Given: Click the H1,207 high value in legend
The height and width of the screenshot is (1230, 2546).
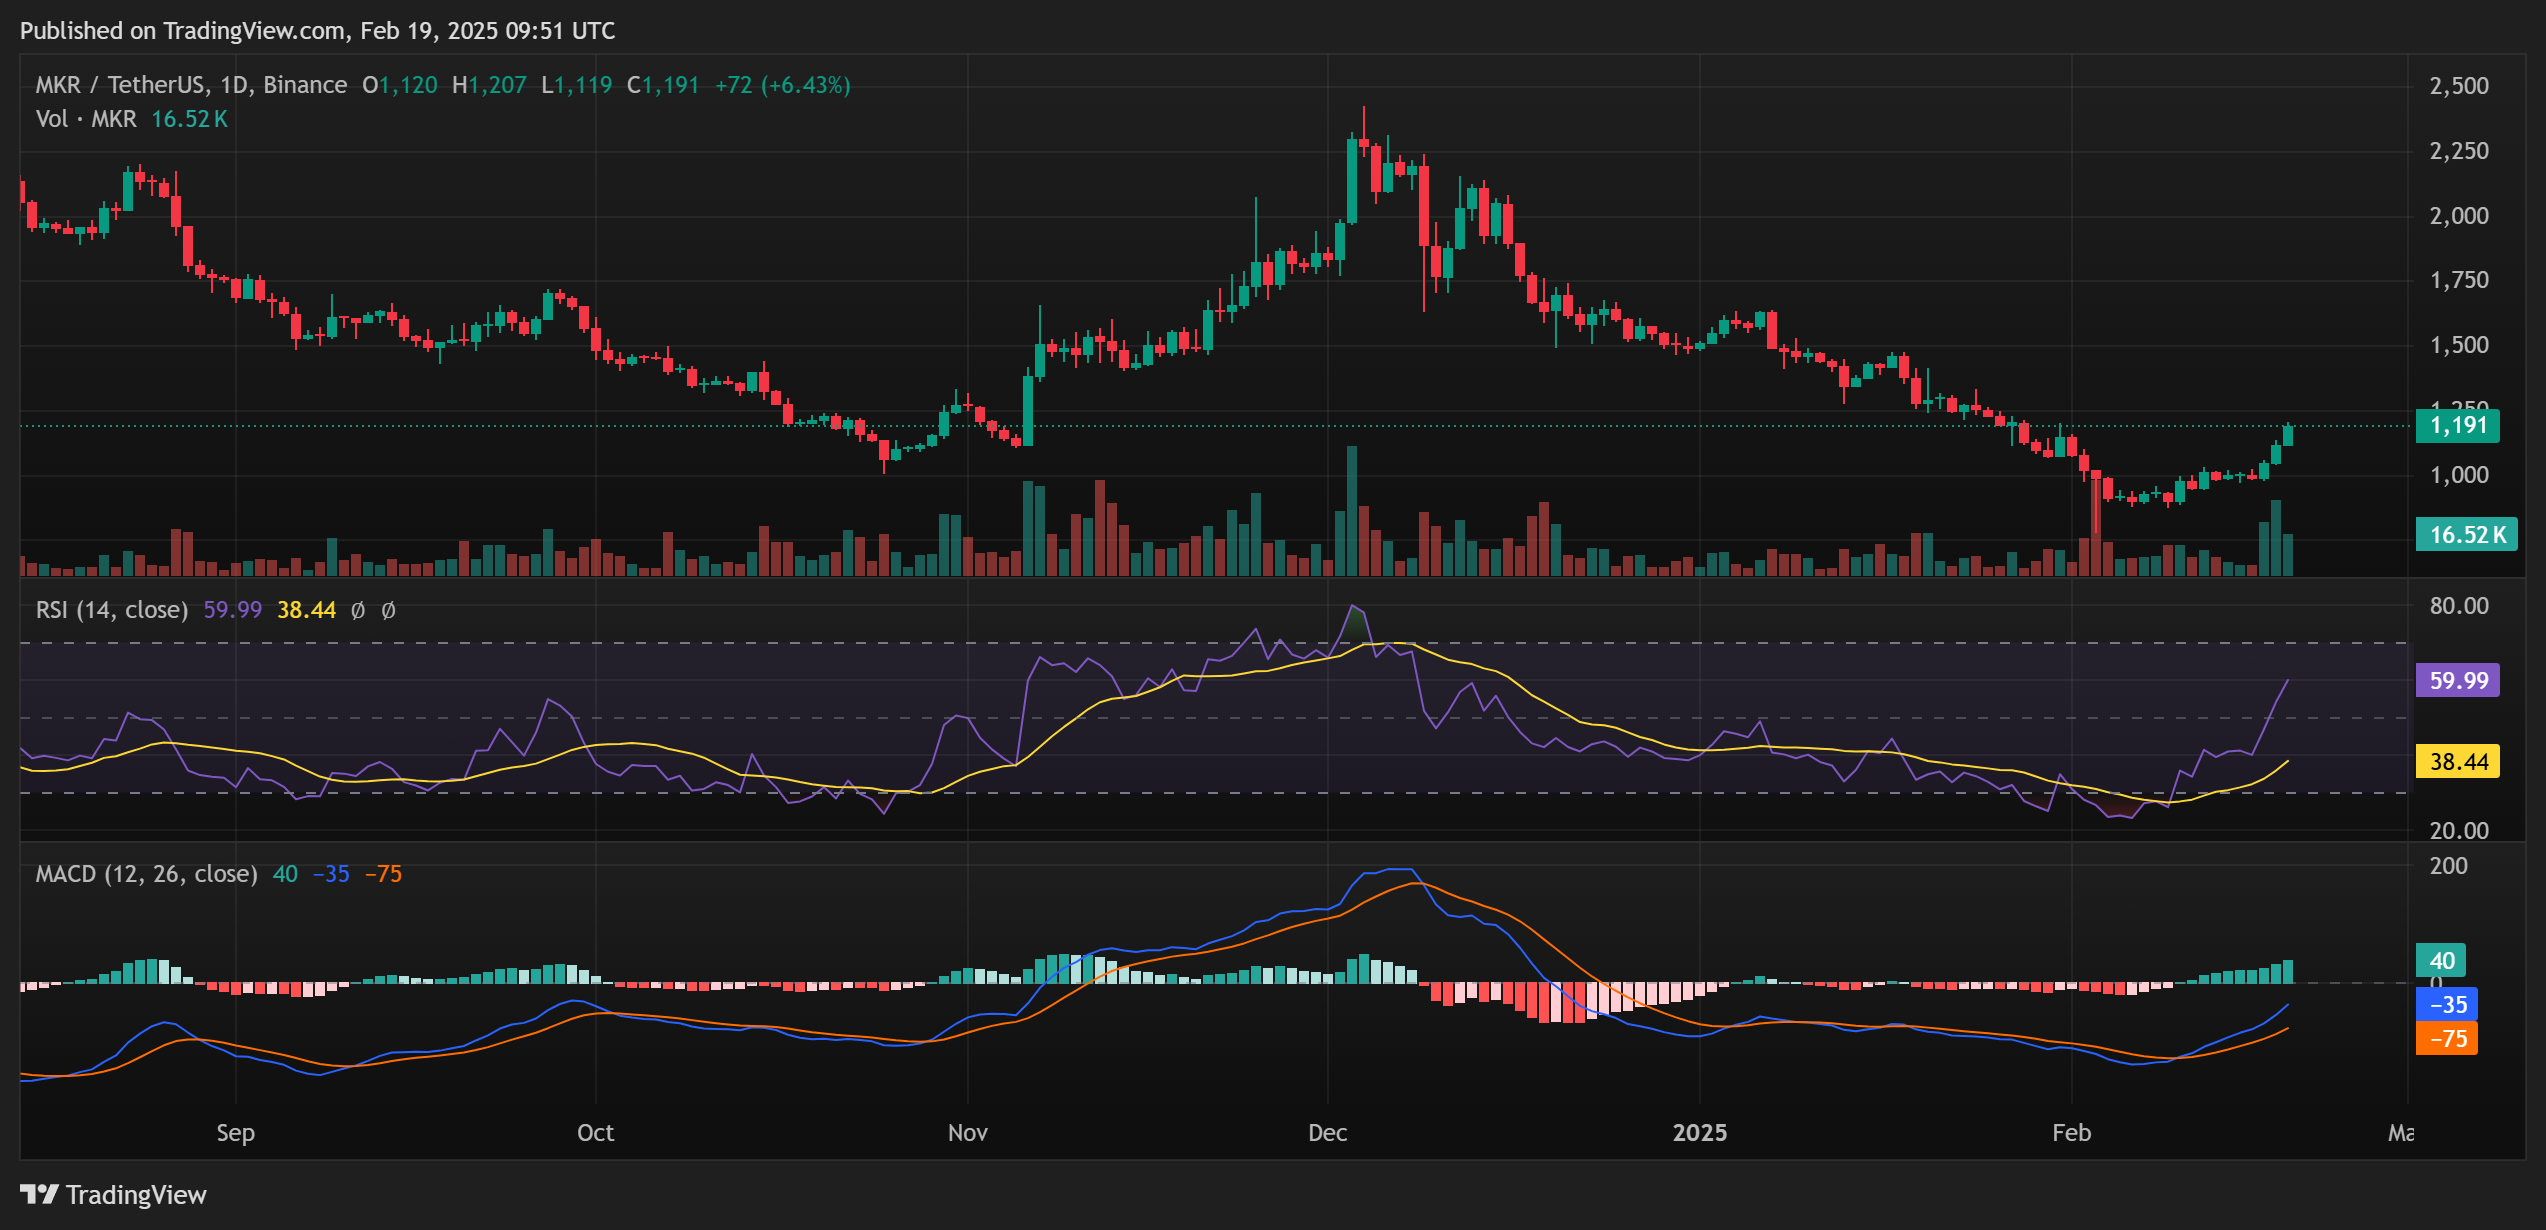Looking at the screenshot, I should pyautogui.click(x=489, y=85).
